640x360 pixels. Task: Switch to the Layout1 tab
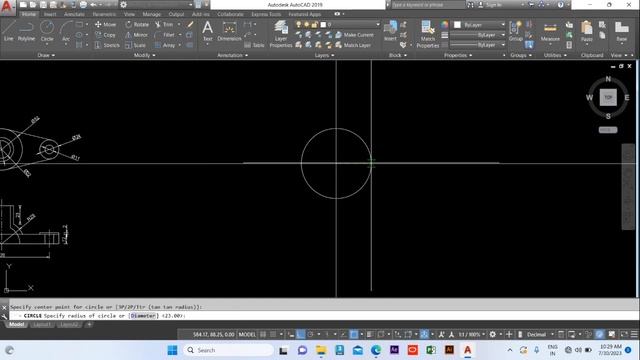click(42, 324)
